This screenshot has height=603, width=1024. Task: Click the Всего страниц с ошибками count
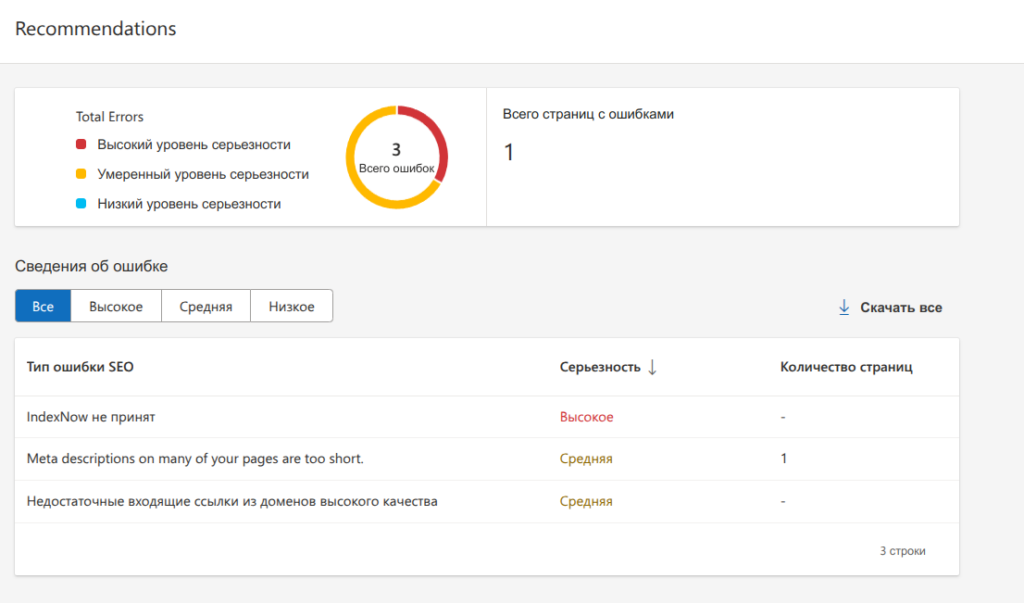click(x=508, y=153)
